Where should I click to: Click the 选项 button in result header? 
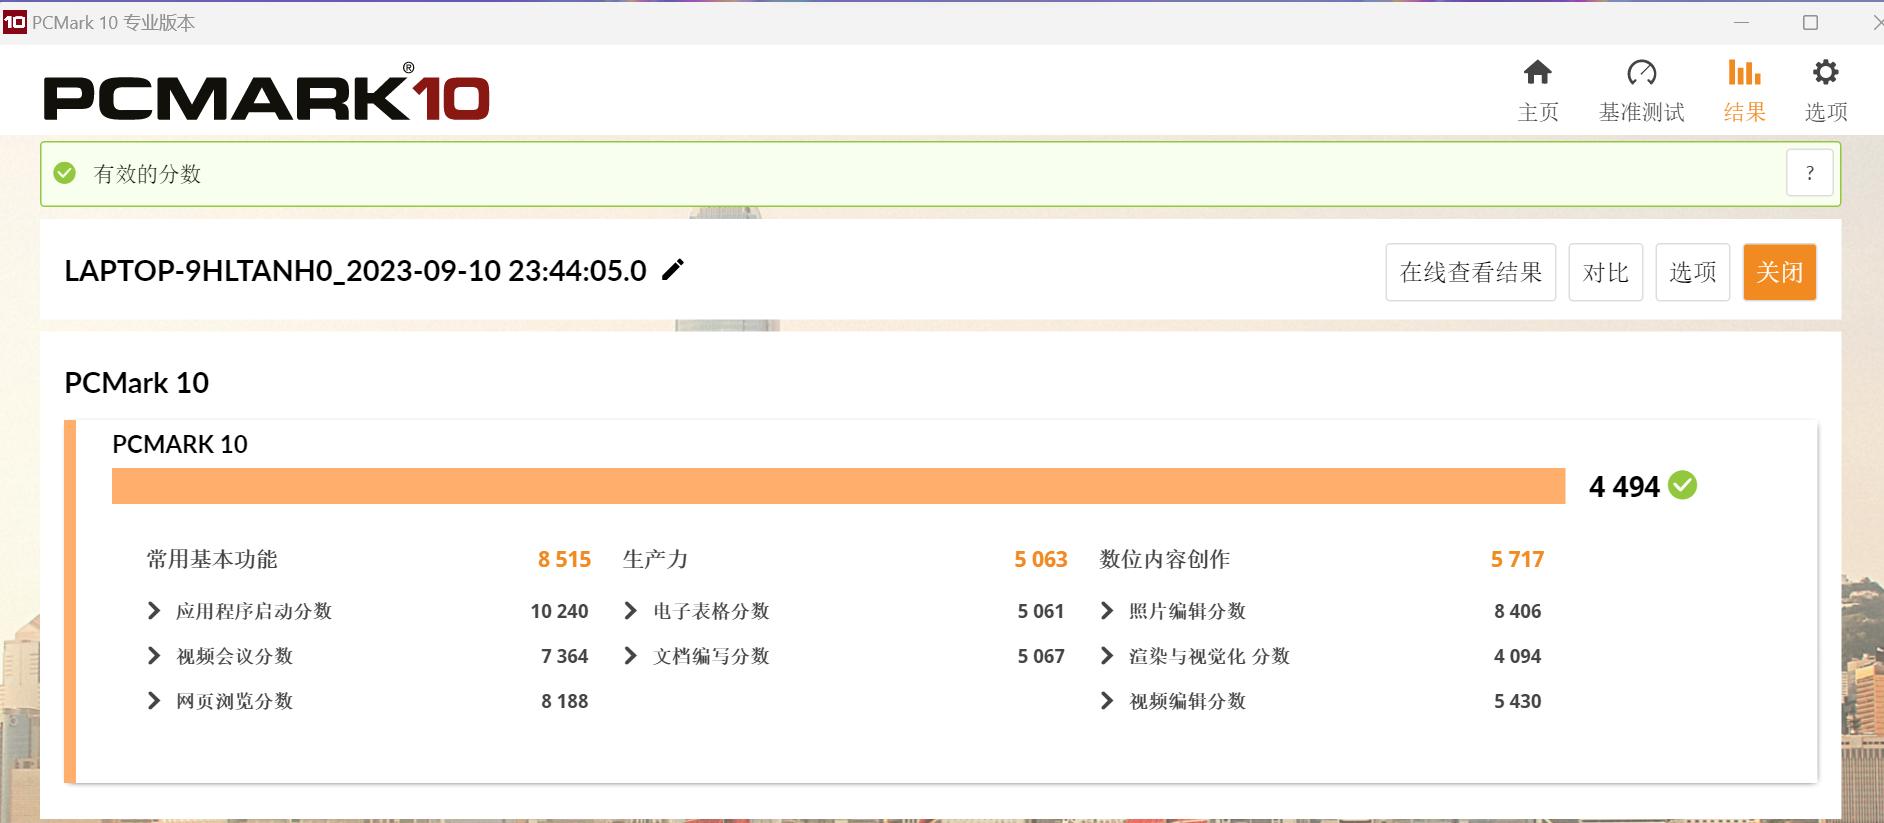pyautogui.click(x=1692, y=272)
